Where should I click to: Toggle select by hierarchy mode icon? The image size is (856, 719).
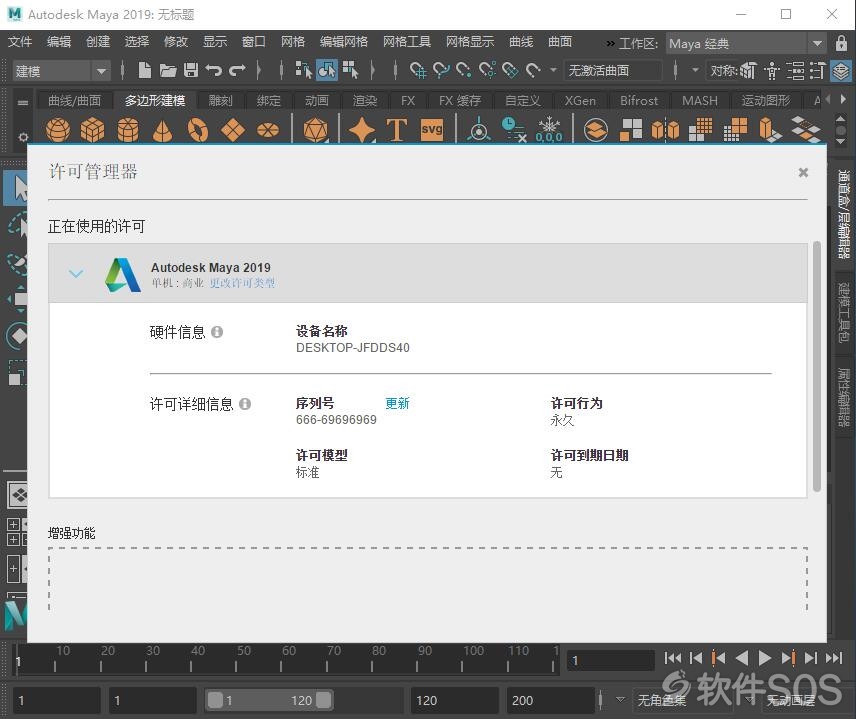304,70
